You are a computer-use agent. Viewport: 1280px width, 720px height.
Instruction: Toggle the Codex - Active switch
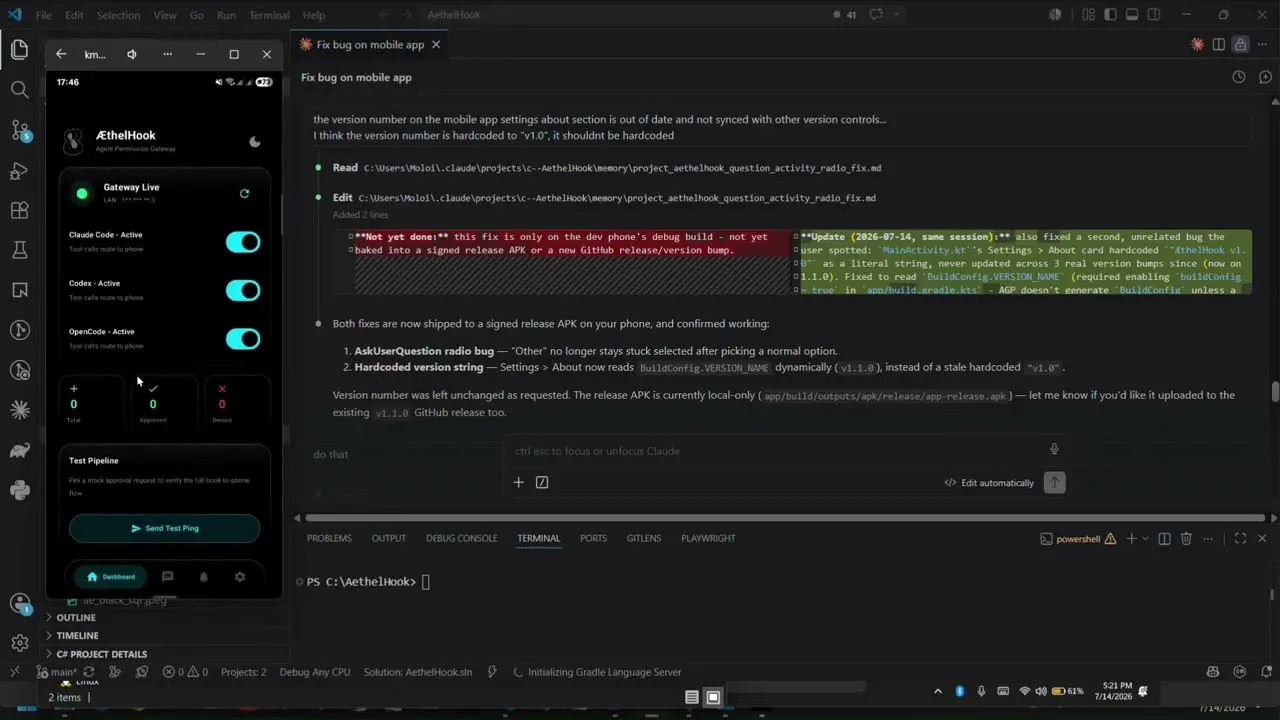tap(243, 290)
